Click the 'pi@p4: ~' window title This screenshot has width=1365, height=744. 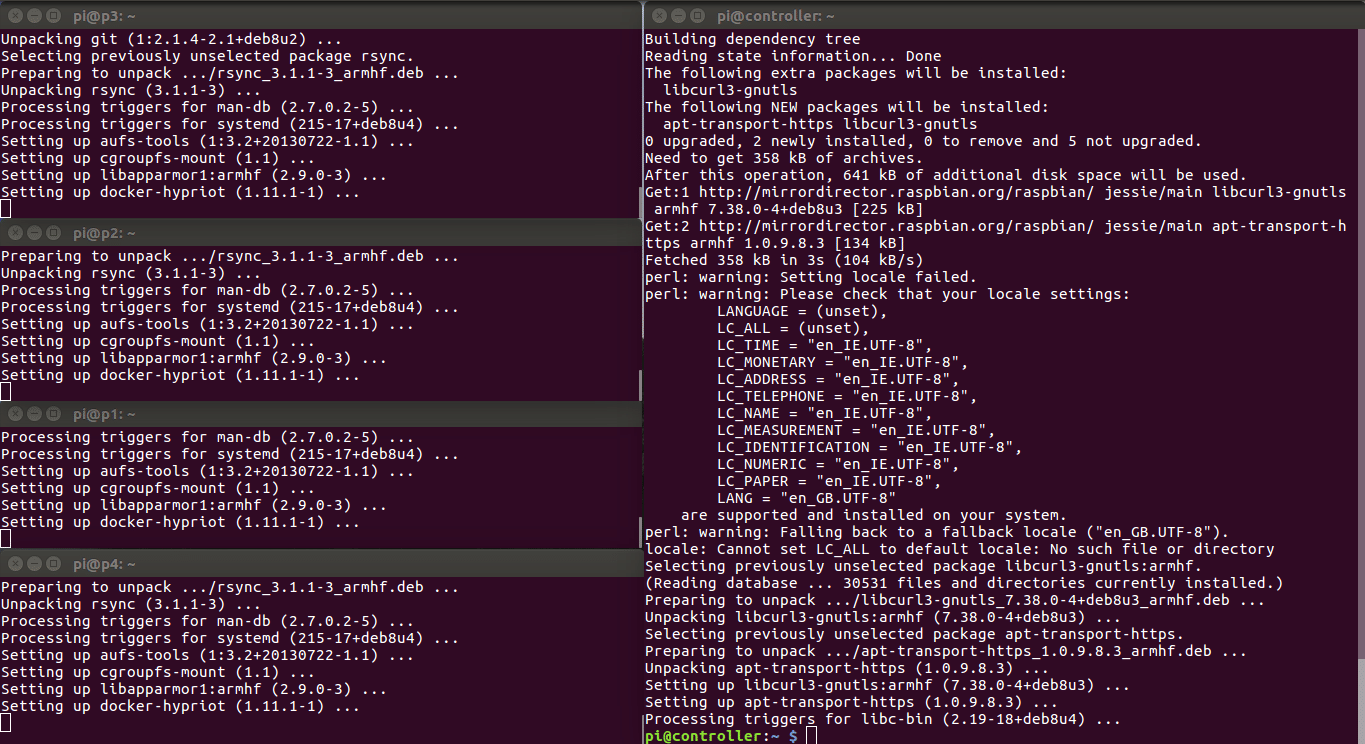(x=103, y=564)
